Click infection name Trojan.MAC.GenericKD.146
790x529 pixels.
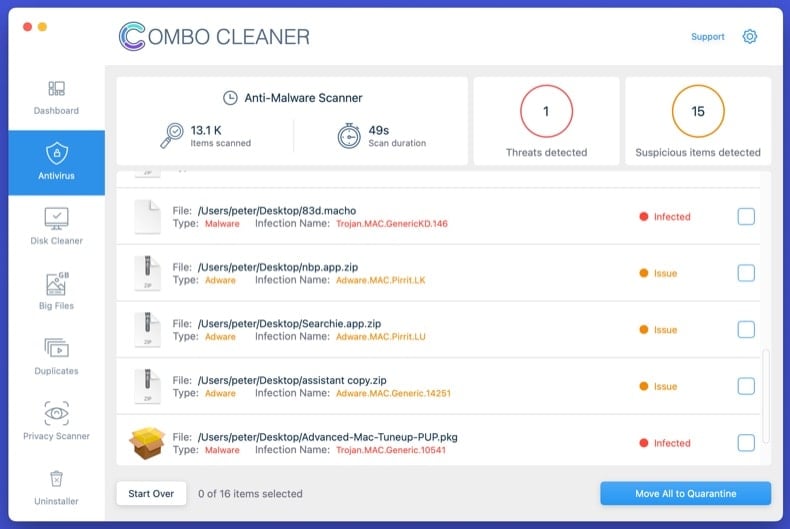(x=392, y=224)
